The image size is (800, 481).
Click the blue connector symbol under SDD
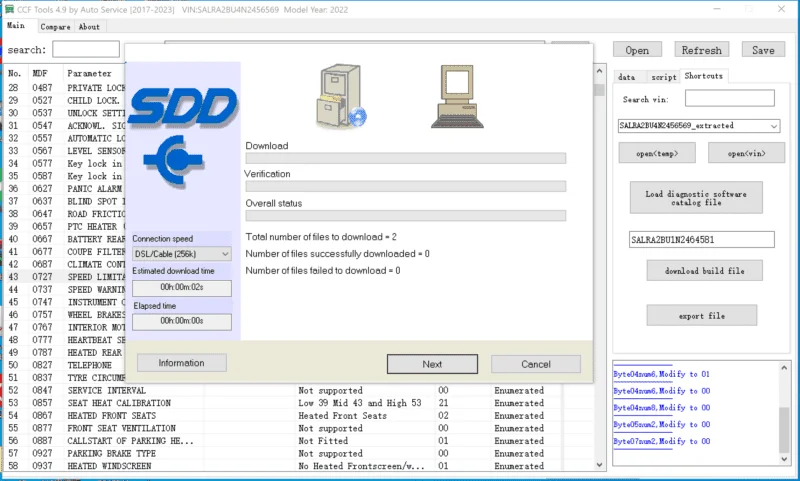coord(173,160)
